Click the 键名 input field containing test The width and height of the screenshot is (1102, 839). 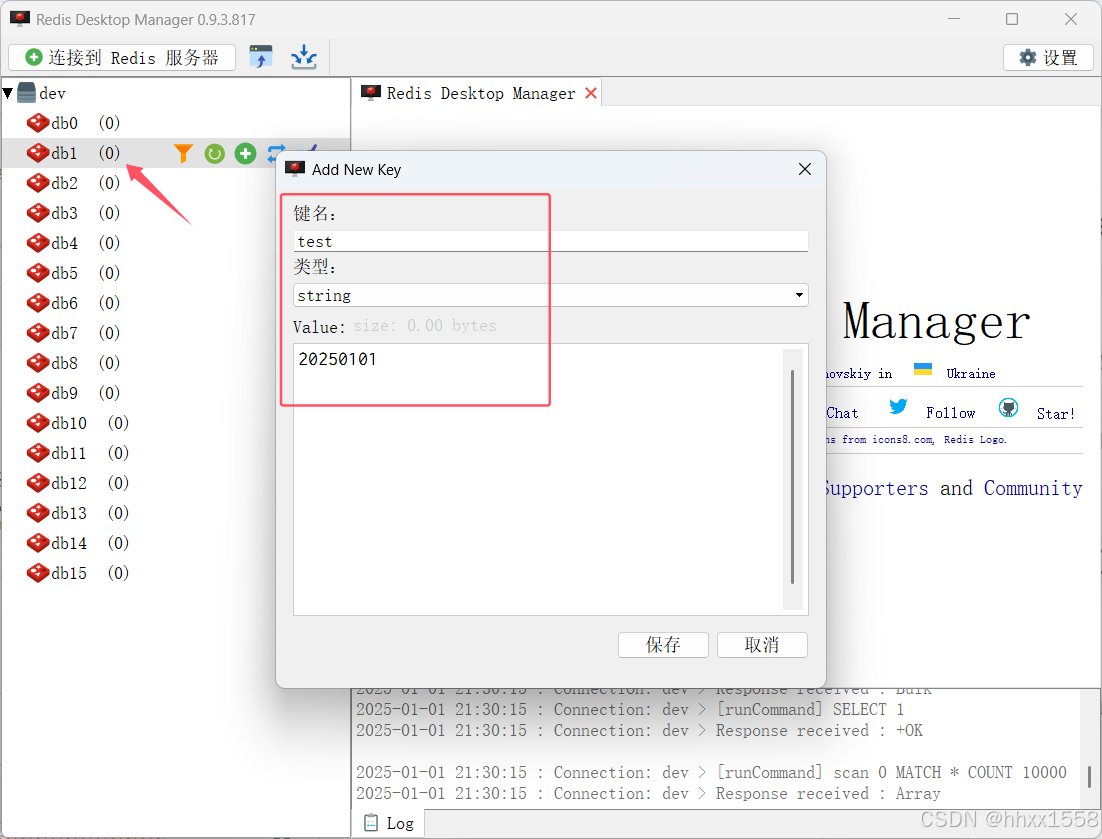pyautogui.click(x=550, y=241)
